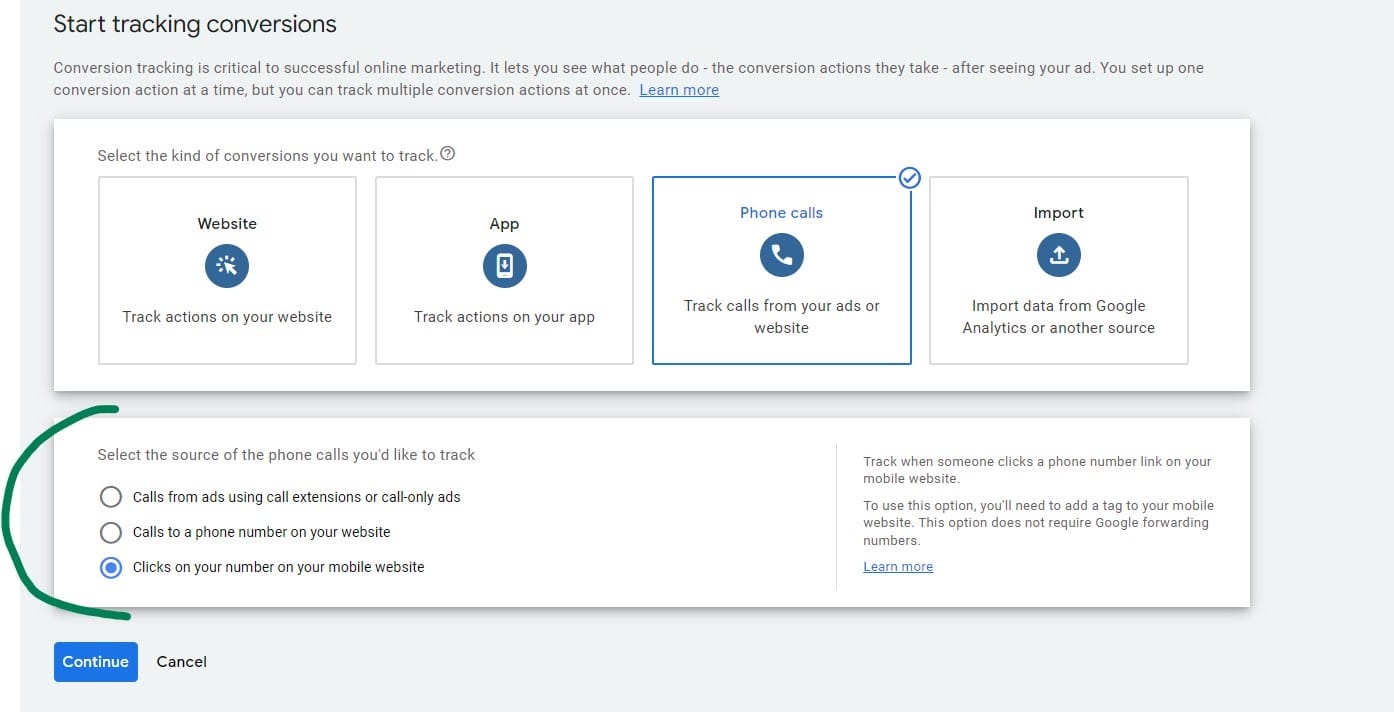The width and height of the screenshot is (1394, 712).
Task: Click the Website cursor-click icon
Action: point(227,266)
